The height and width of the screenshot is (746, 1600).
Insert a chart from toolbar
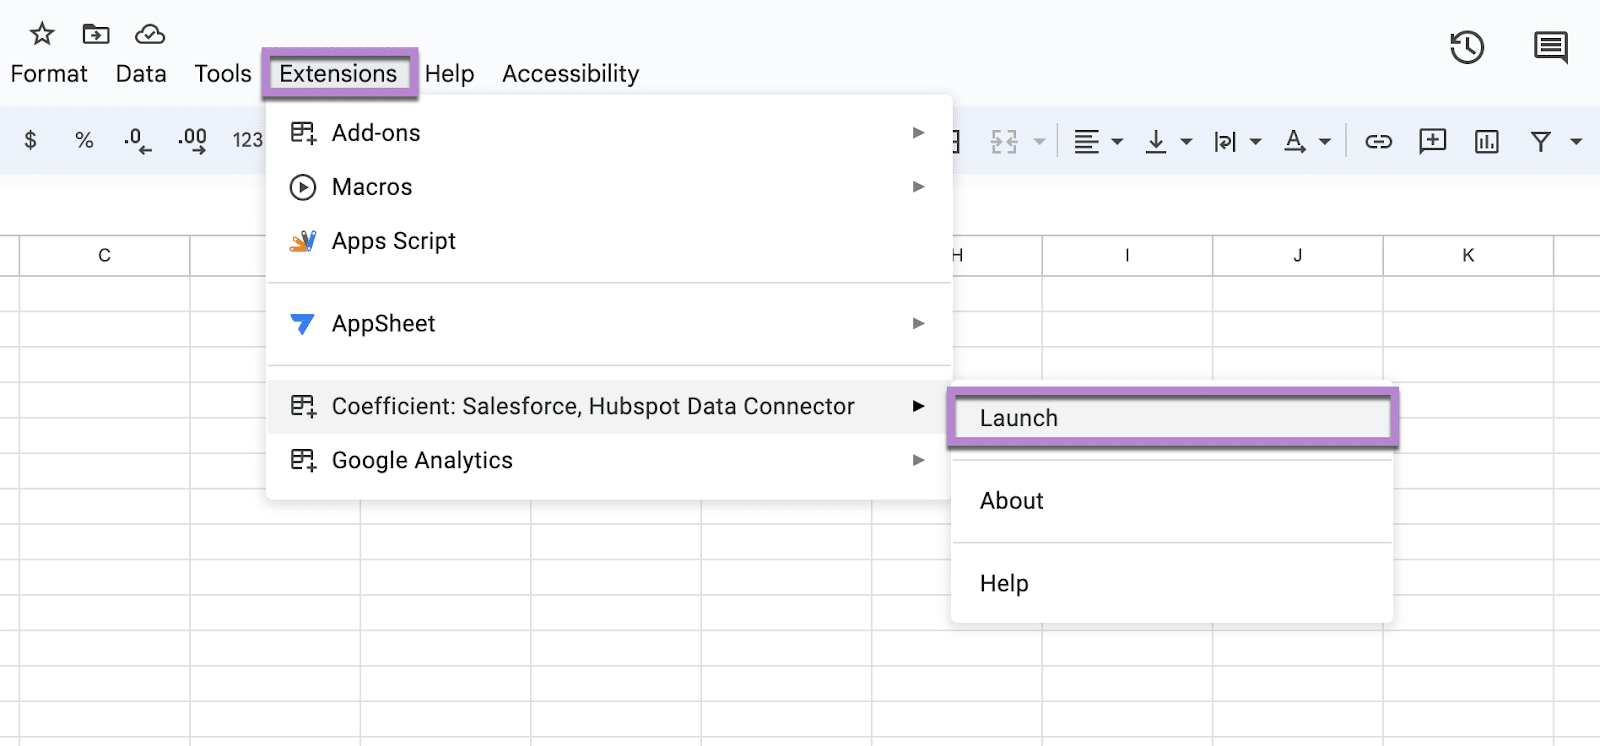point(1486,142)
